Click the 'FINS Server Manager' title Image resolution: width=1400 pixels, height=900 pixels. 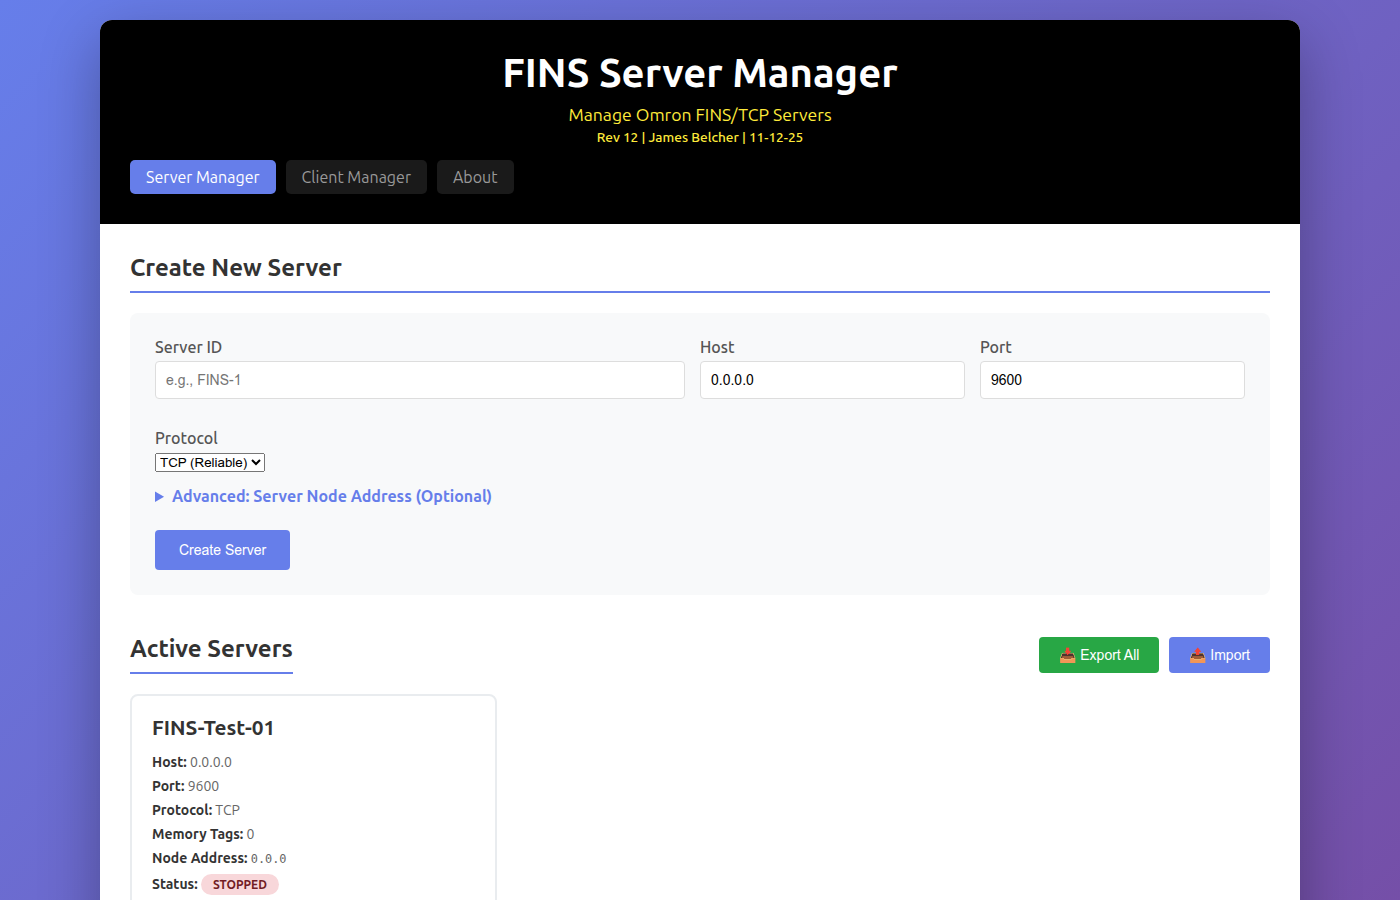tap(700, 73)
